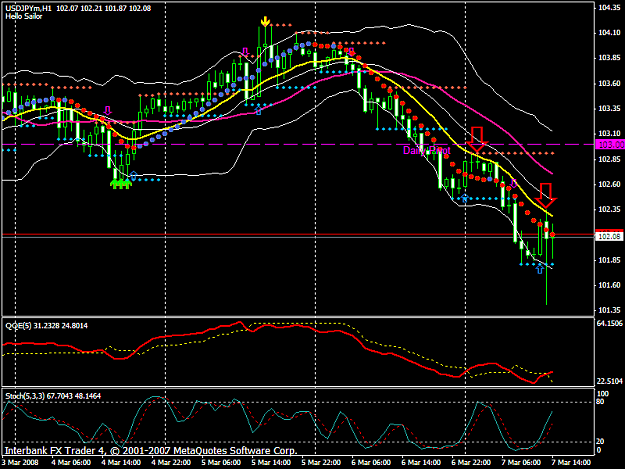
Task: Select the '4 Mar 06:00' time label
Action: point(71,463)
